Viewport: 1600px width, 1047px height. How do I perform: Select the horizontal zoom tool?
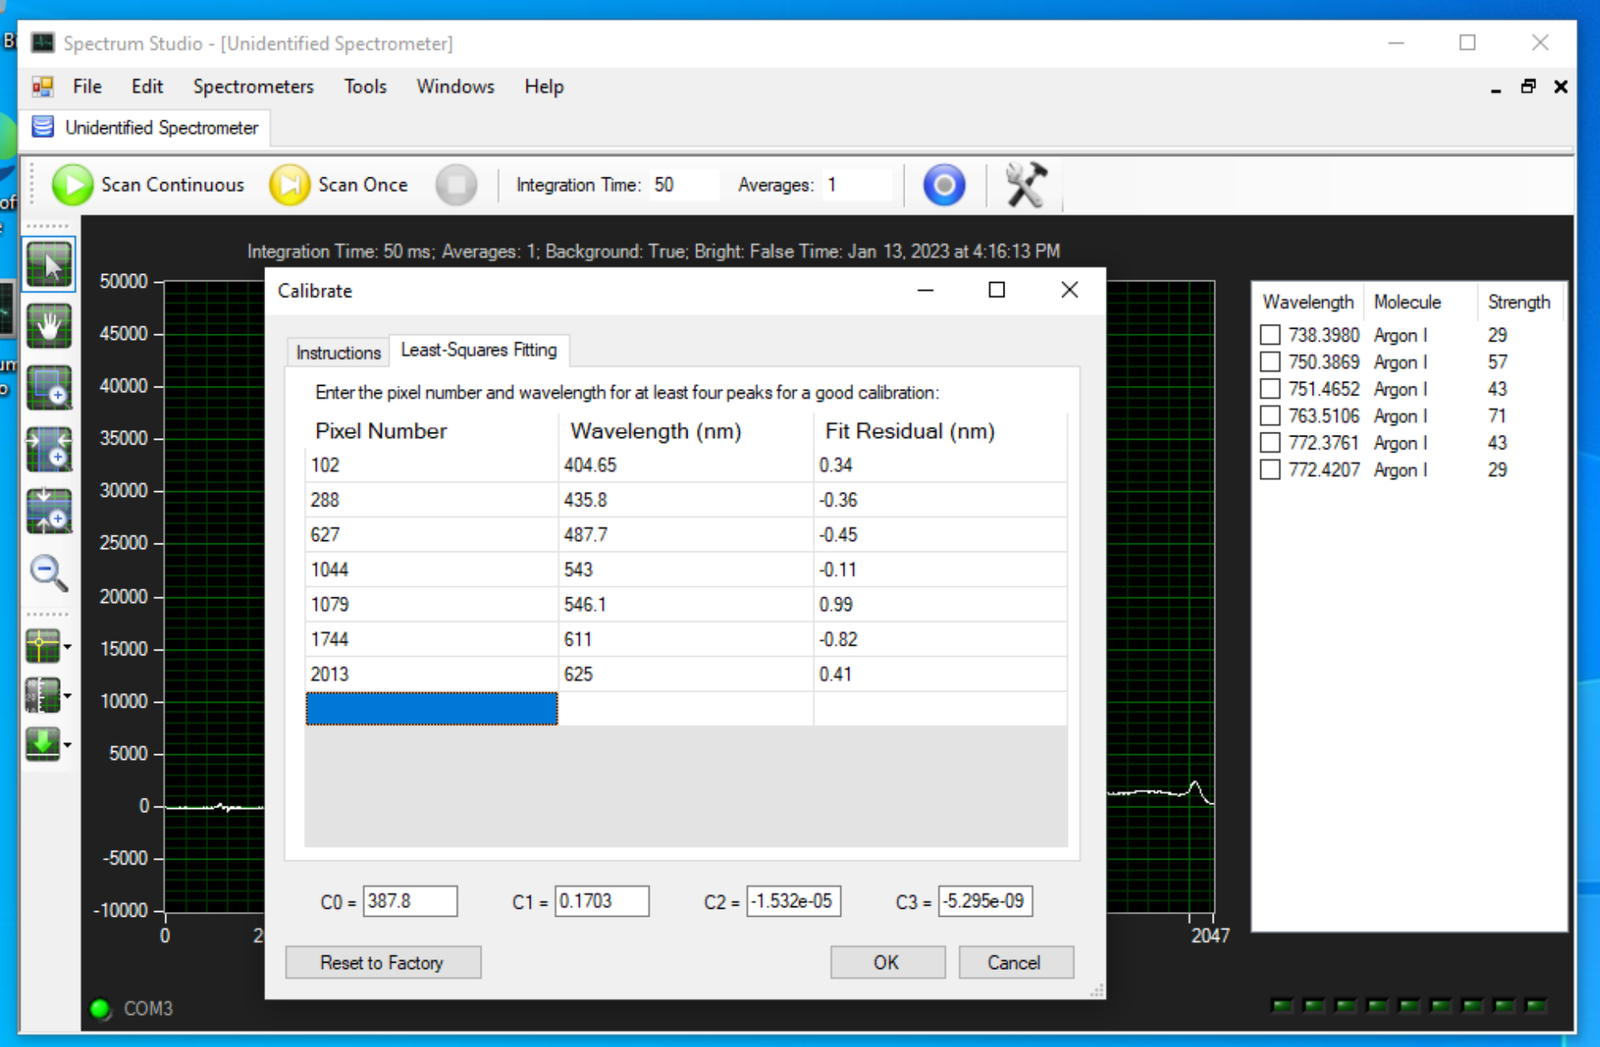[x=49, y=449]
